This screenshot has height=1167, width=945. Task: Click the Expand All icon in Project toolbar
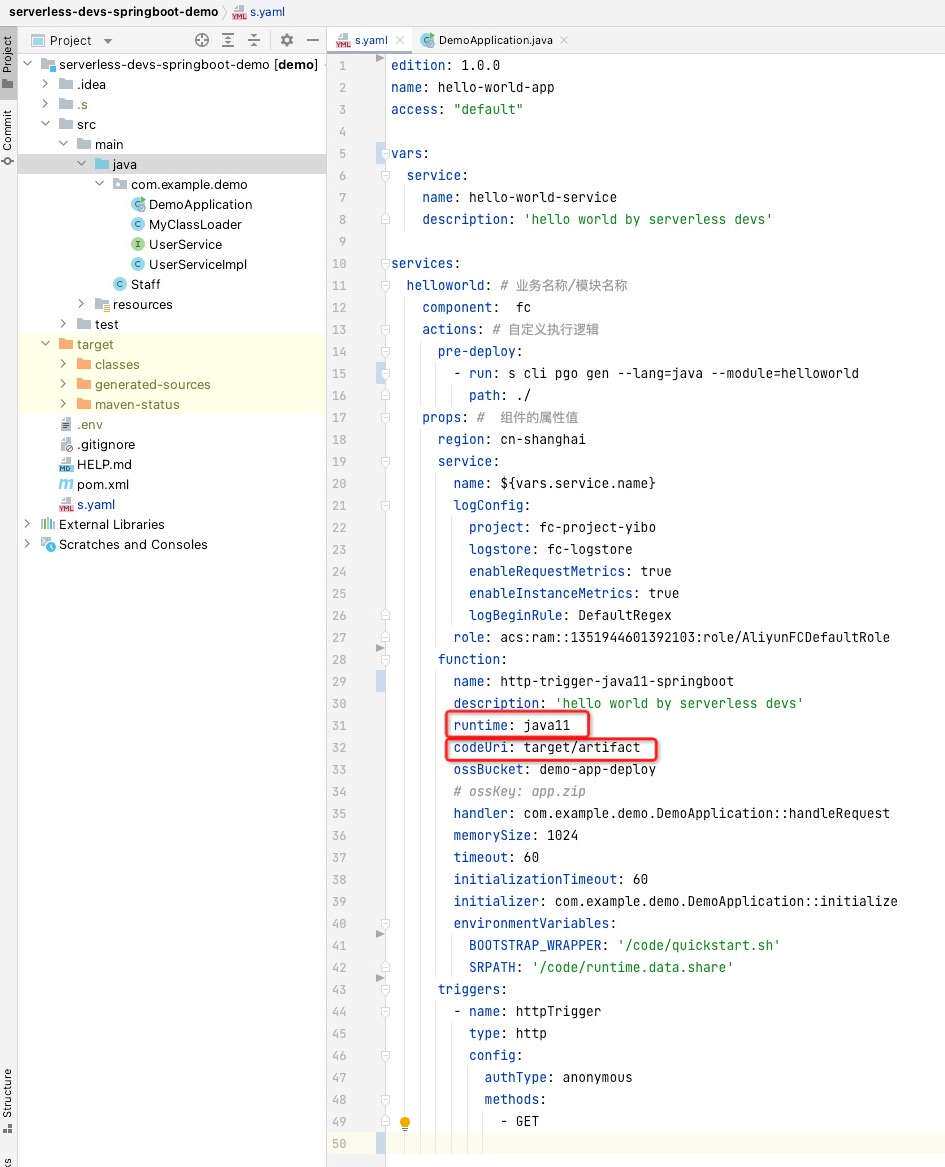228,40
